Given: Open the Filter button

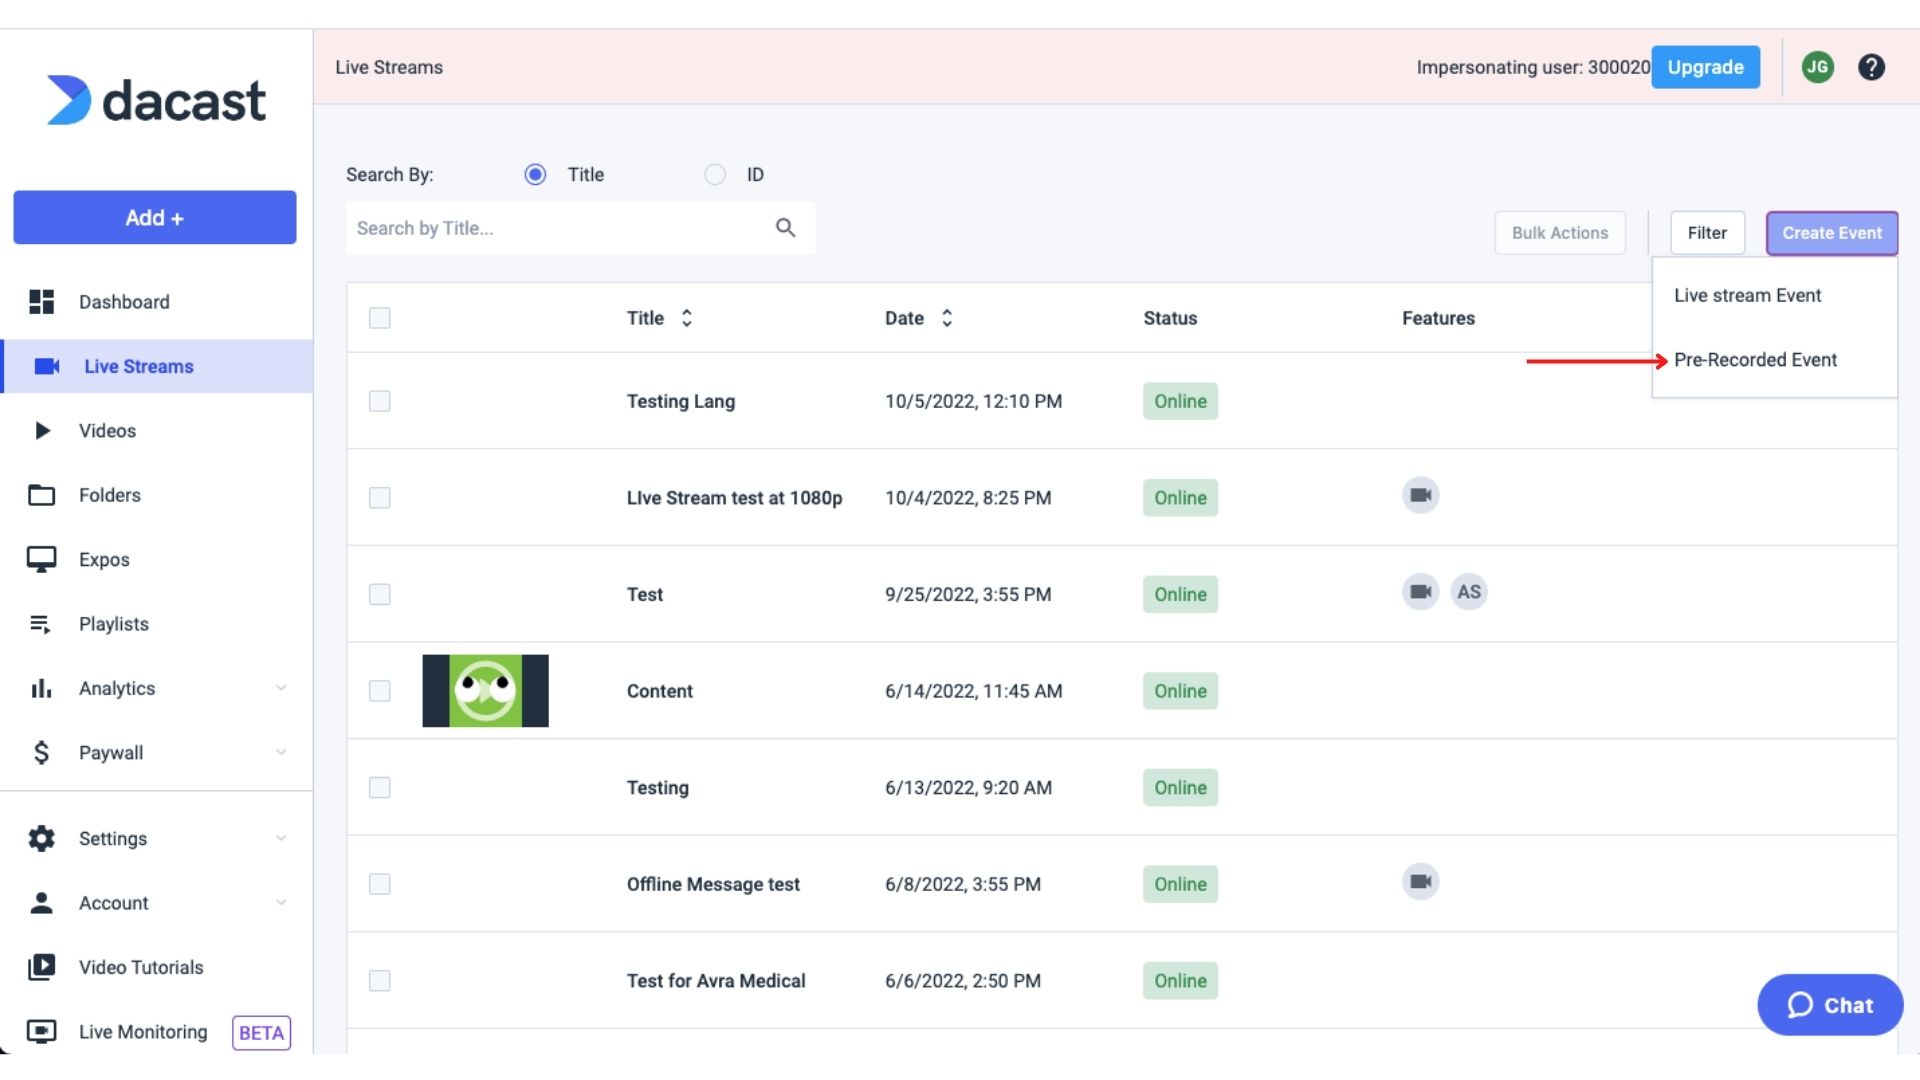Looking at the screenshot, I should click(x=1707, y=233).
